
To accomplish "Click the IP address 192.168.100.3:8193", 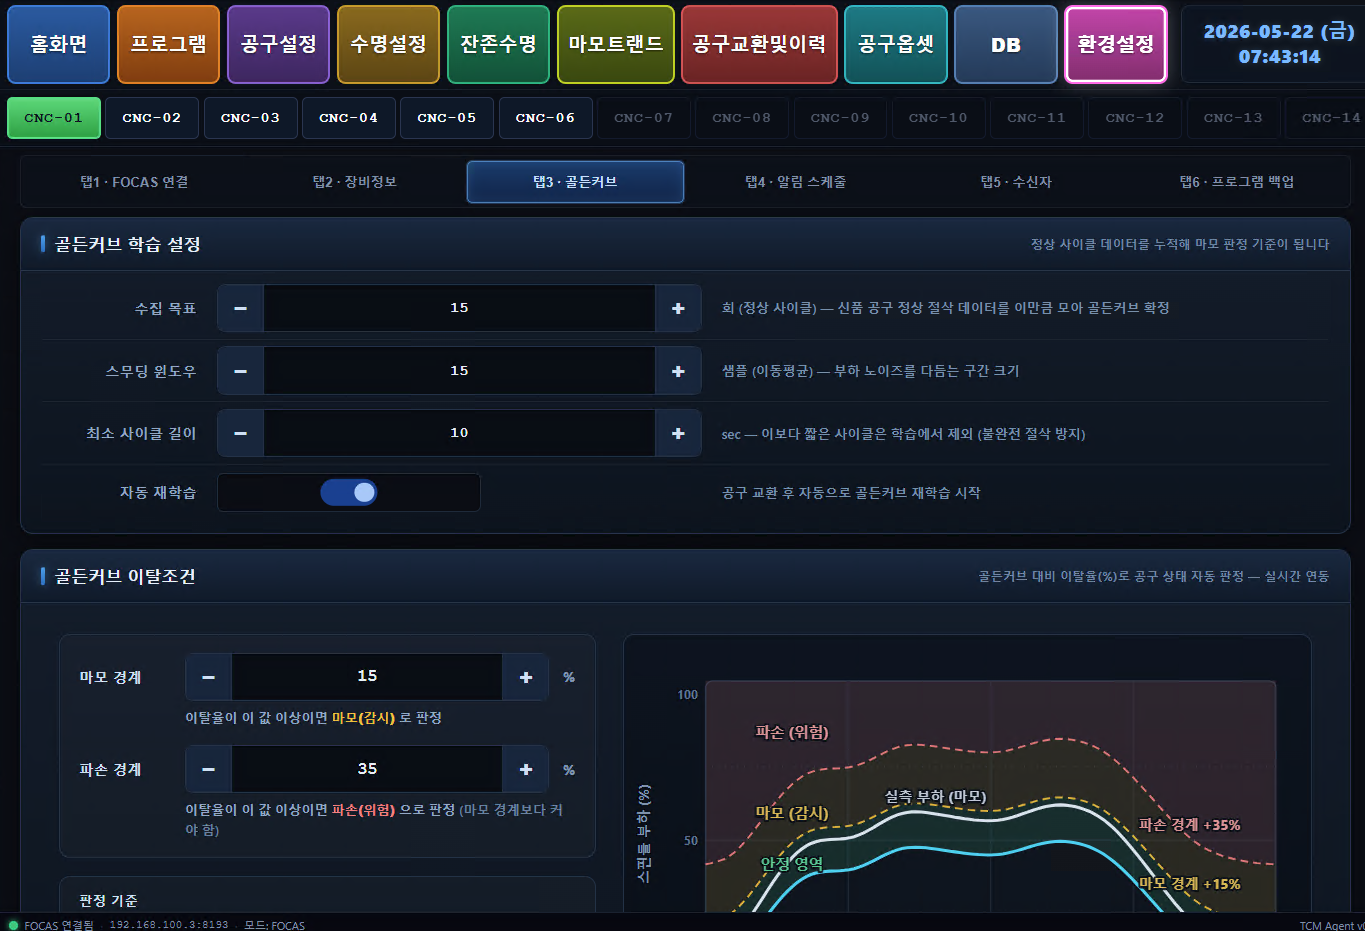I will pos(169,925).
